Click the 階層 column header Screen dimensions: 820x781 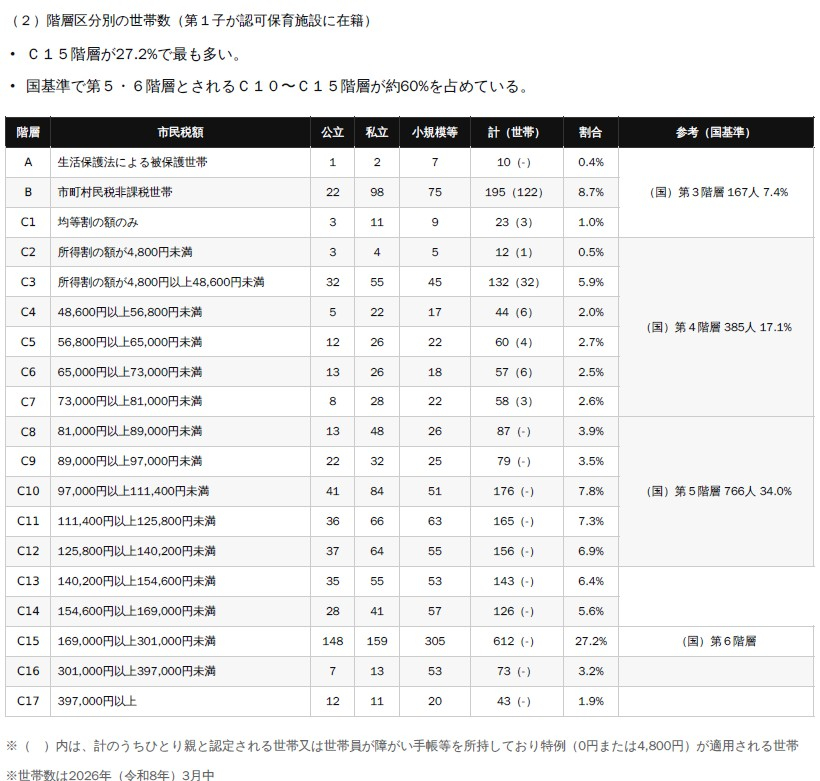click(28, 132)
